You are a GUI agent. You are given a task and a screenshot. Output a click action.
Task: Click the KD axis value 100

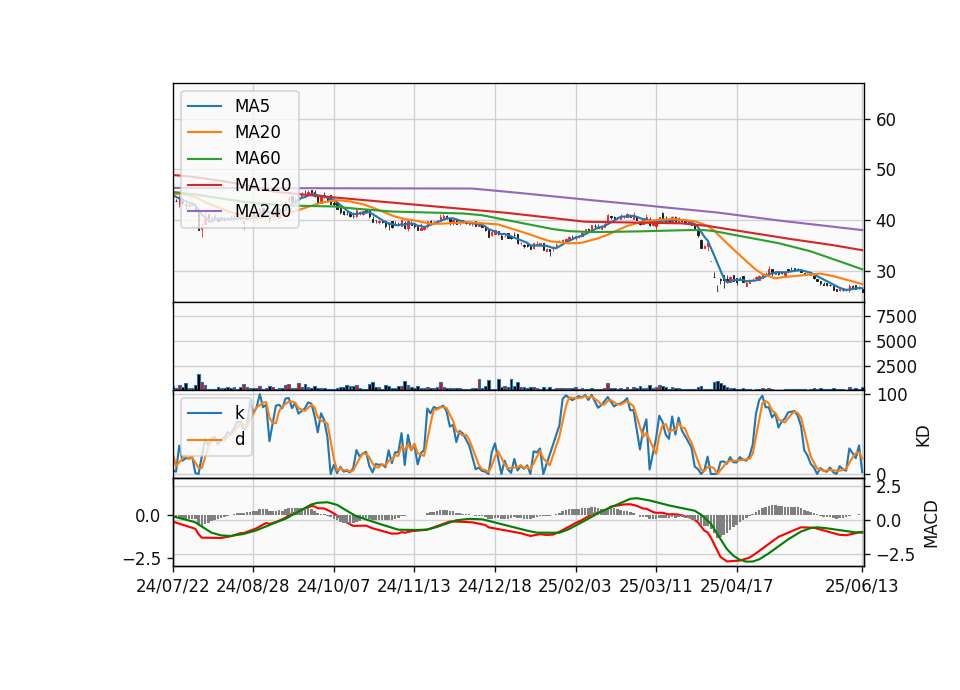point(891,396)
